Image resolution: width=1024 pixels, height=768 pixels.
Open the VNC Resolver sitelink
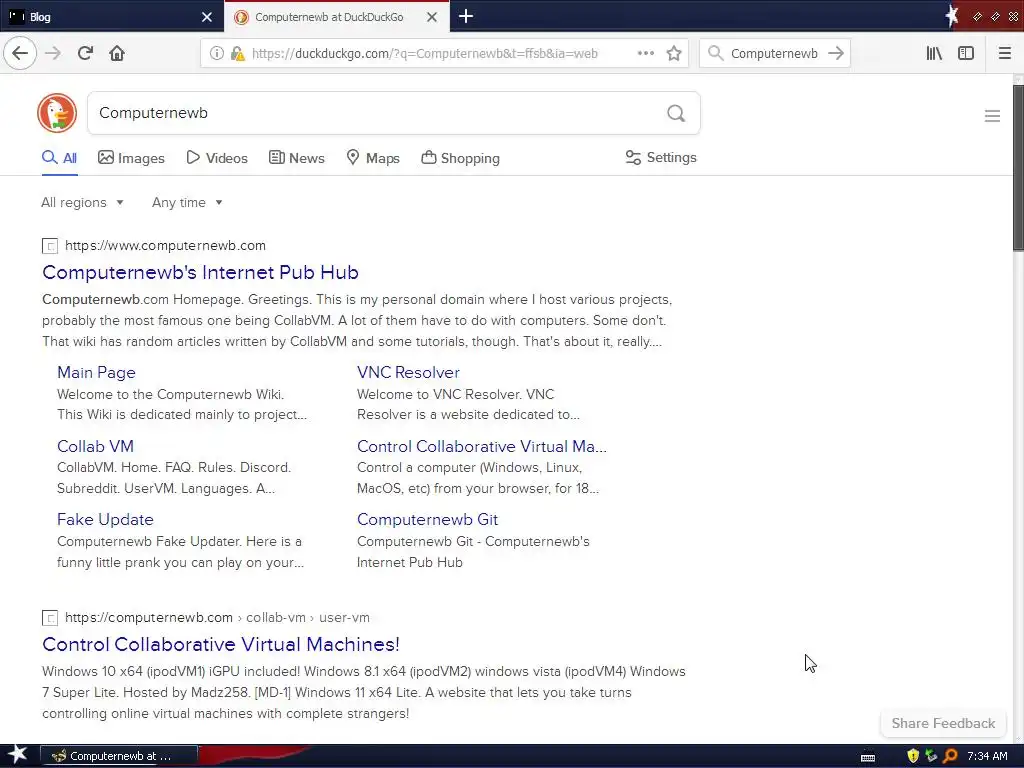[408, 372]
